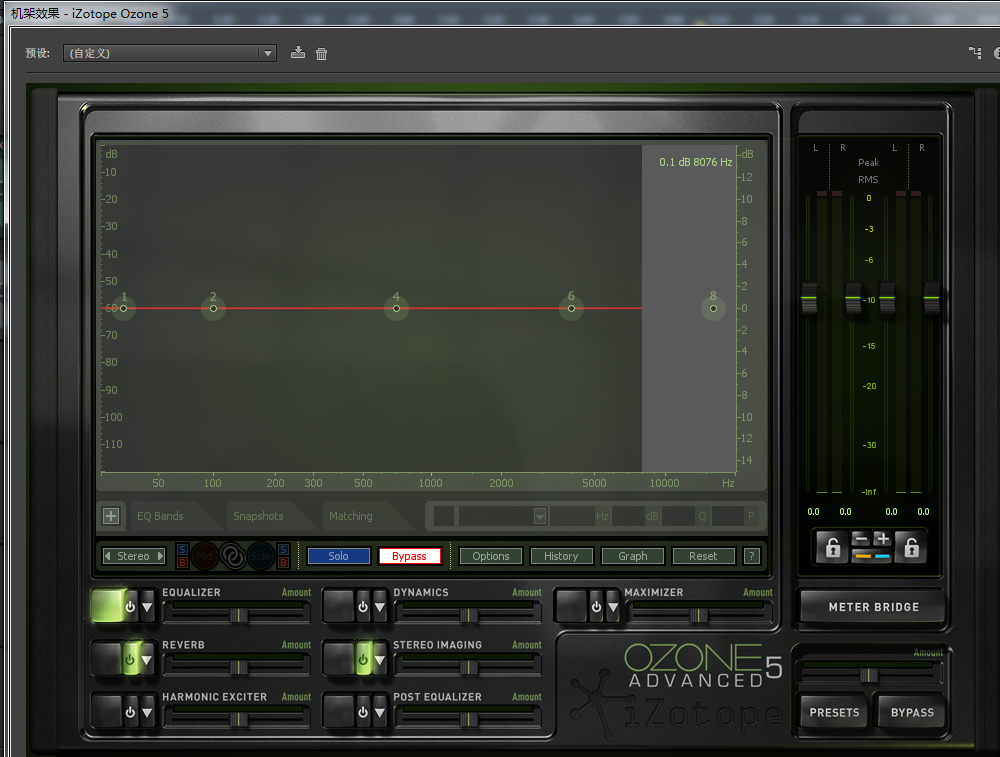Select EQ node 4 on the graph
The height and width of the screenshot is (757, 1000).
tap(397, 309)
